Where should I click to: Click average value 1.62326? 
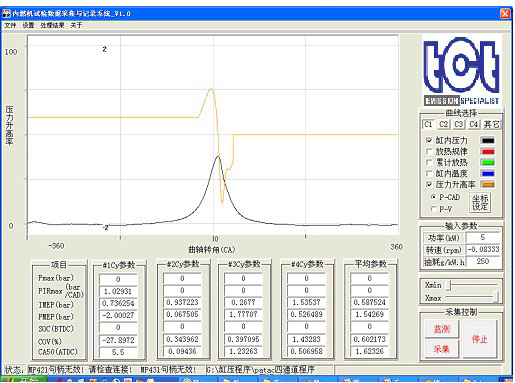coord(369,351)
